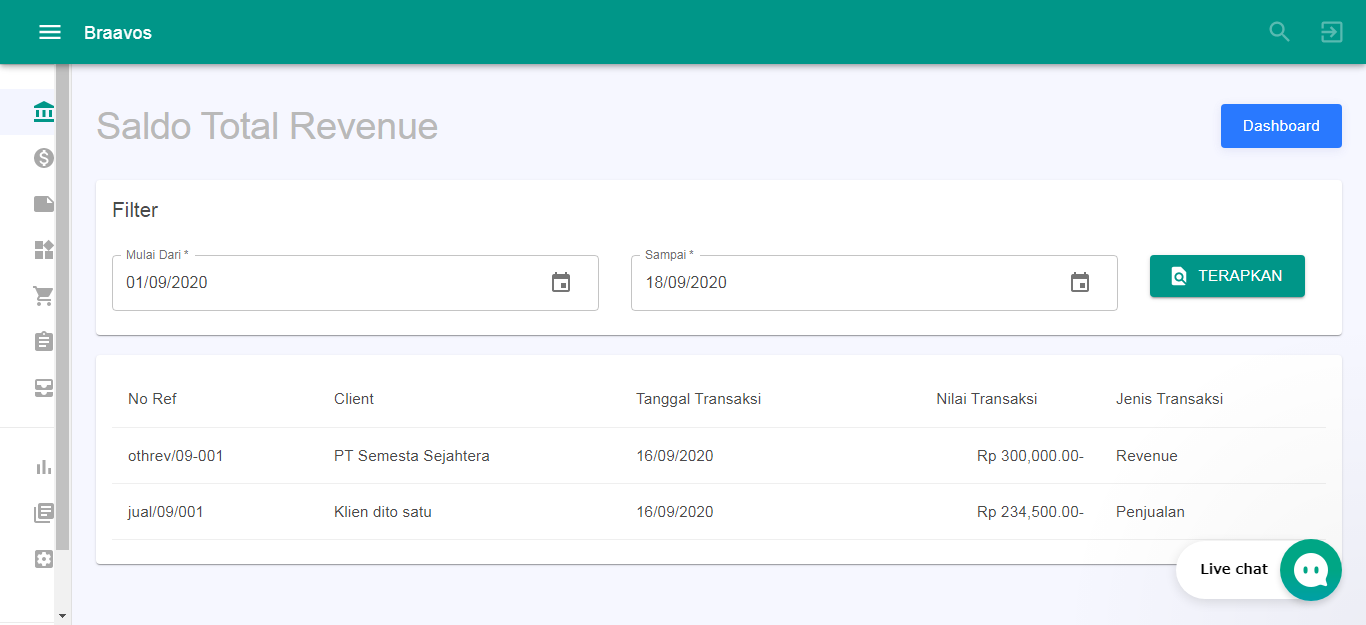Open calendar picker for Mulai Dari
Screen dimensions: 1366x625
pyautogui.click(x=561, y=283)
